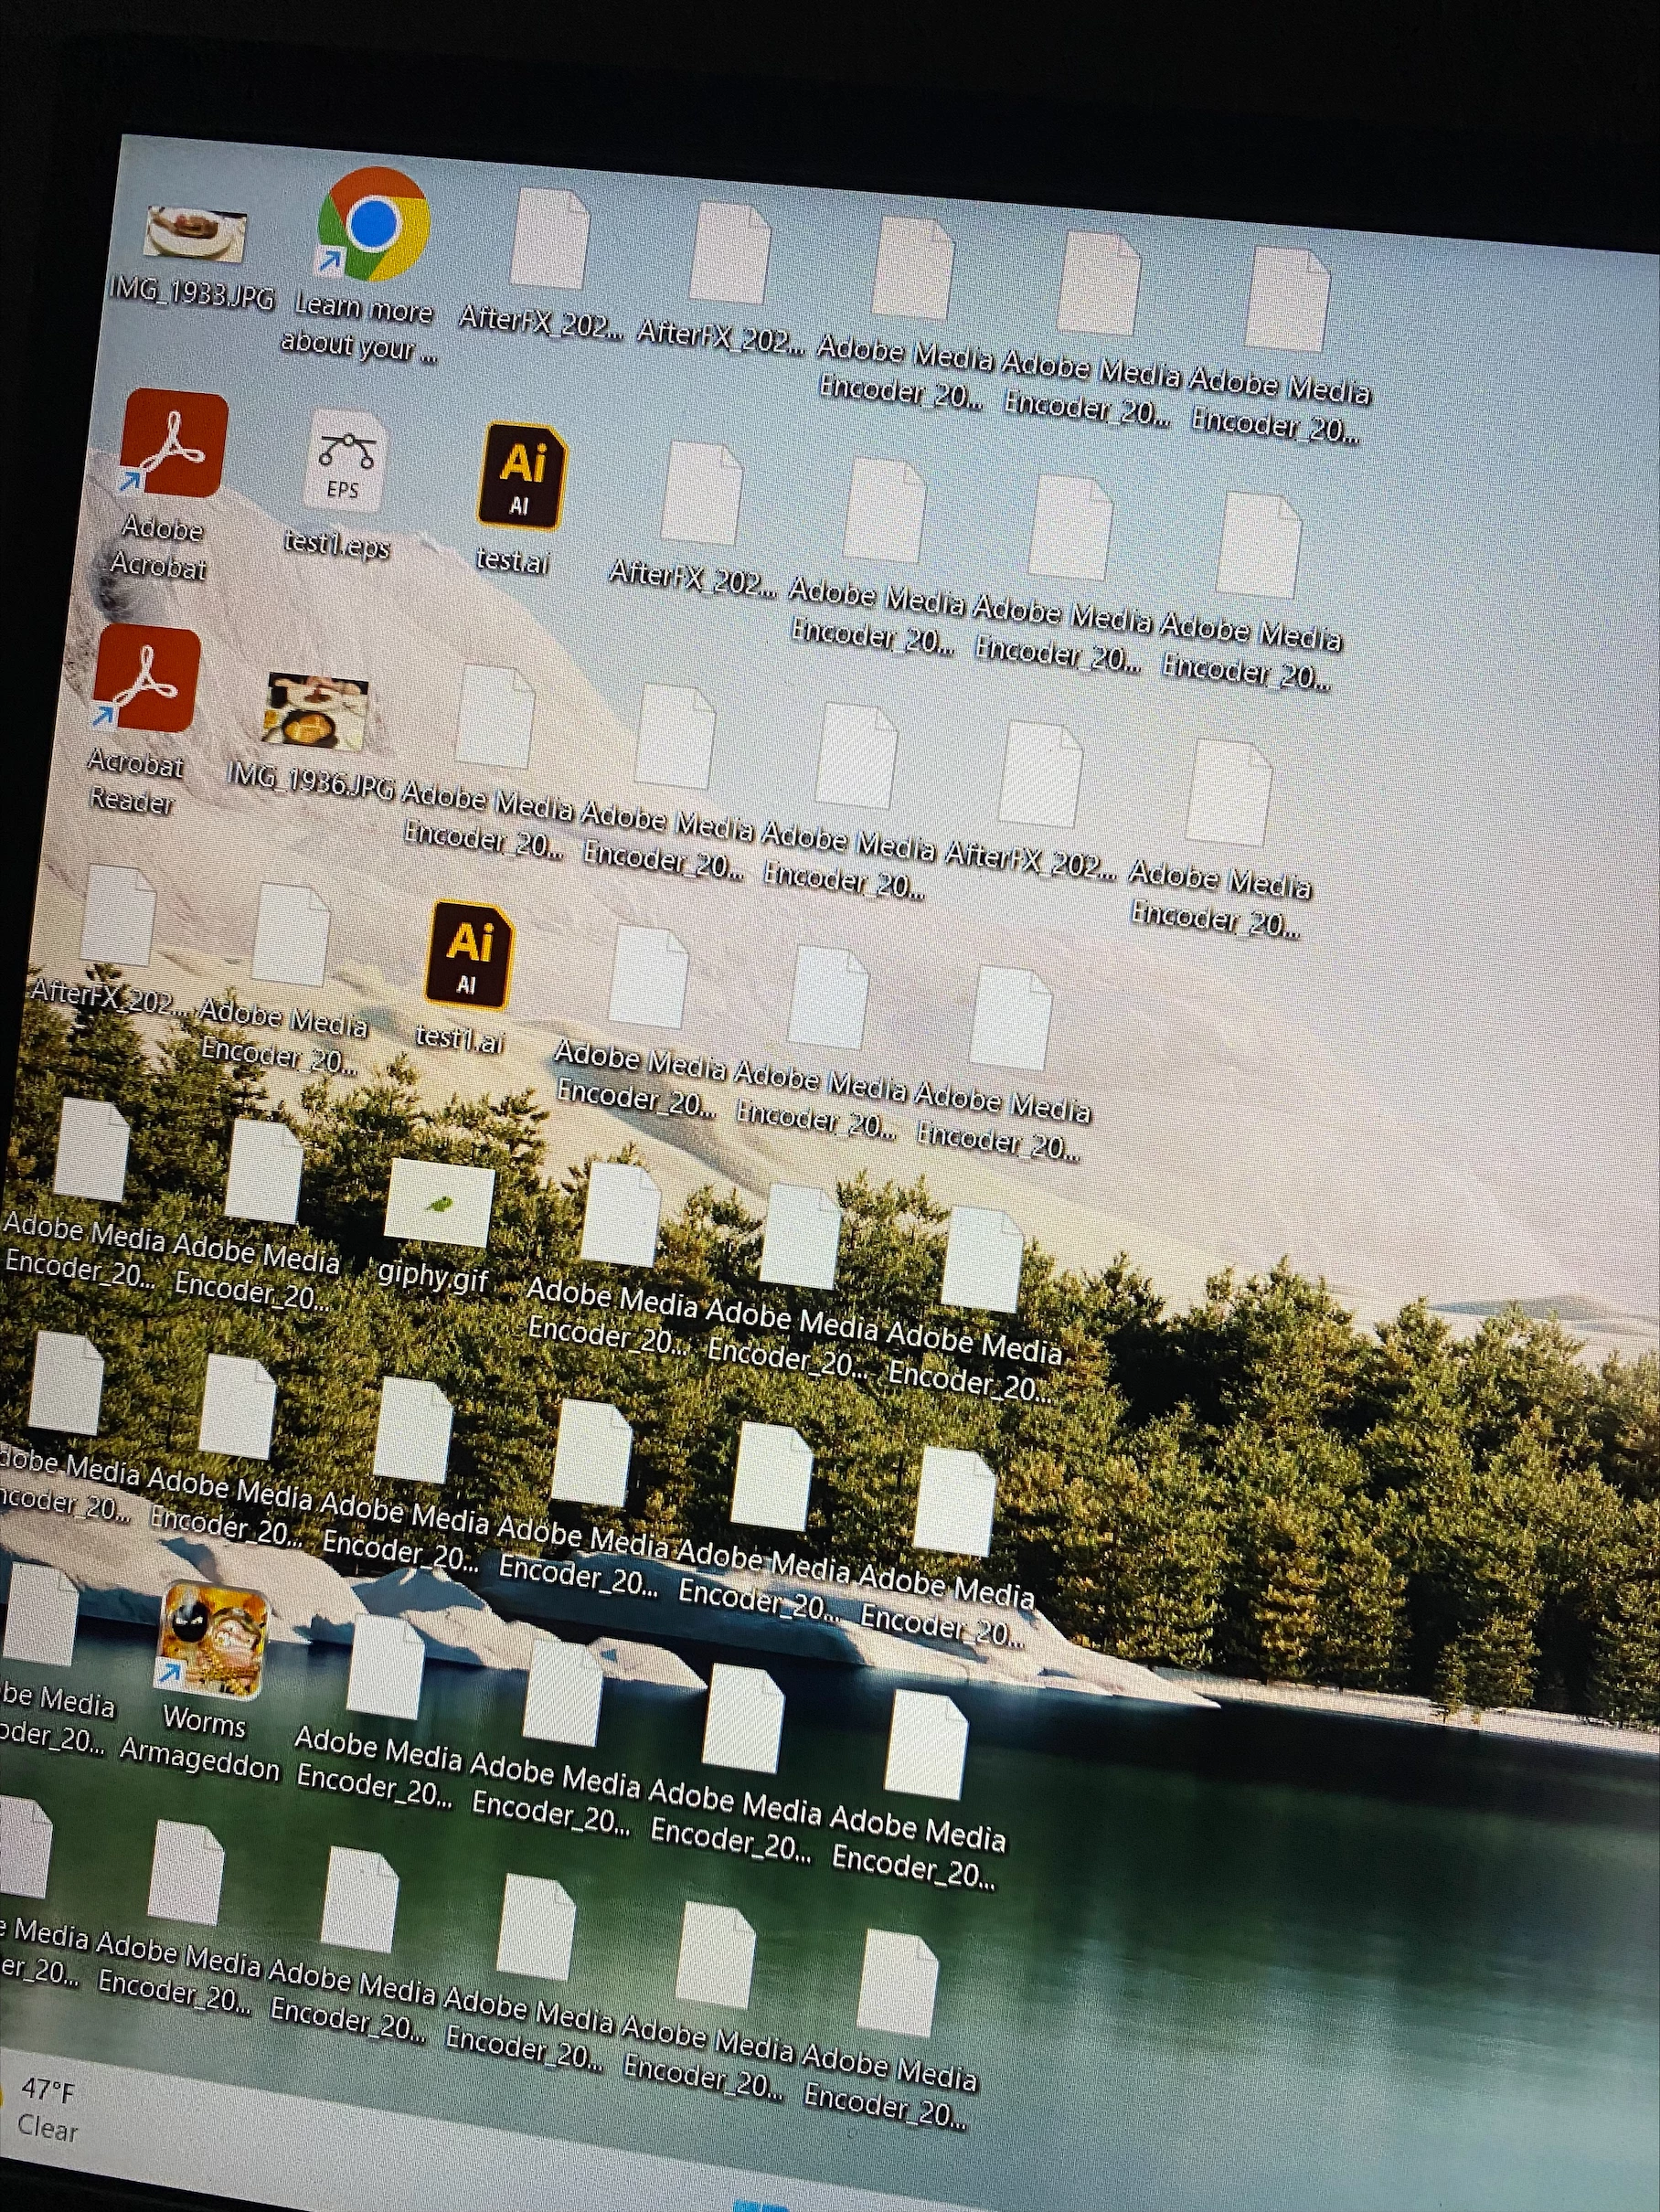Screen dimensions: 1660x2212
Task: Select the AfterFX file in the Acrobat Reader row
Action: tap(1041, 774)
